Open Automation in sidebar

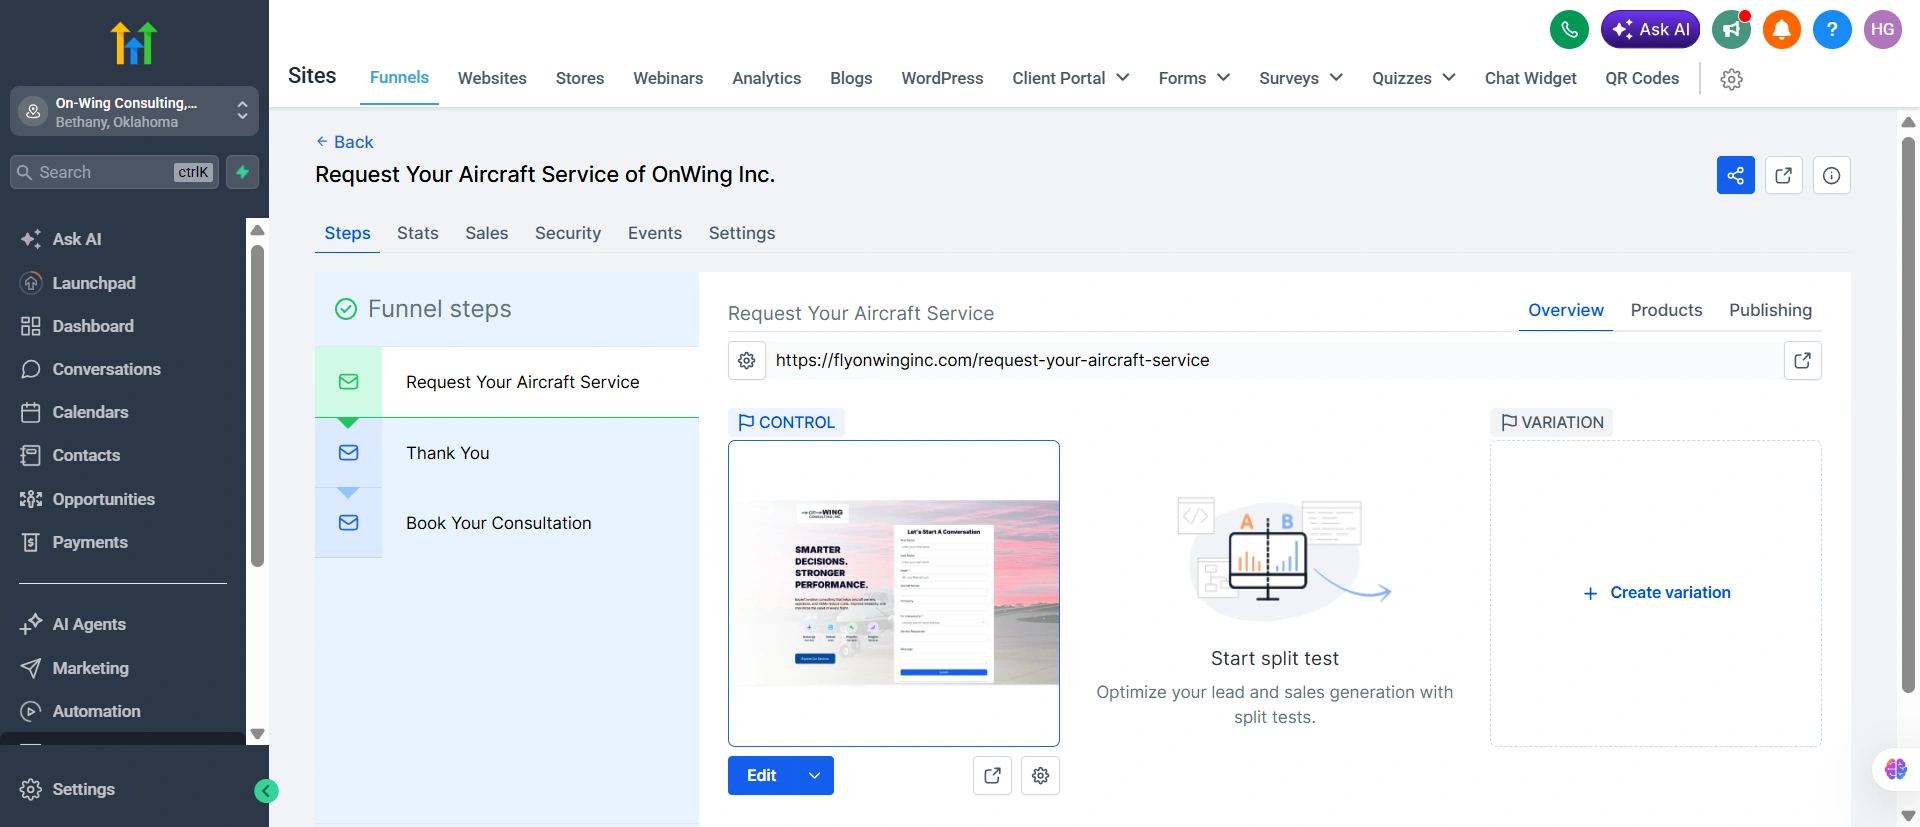pos(80,711)
